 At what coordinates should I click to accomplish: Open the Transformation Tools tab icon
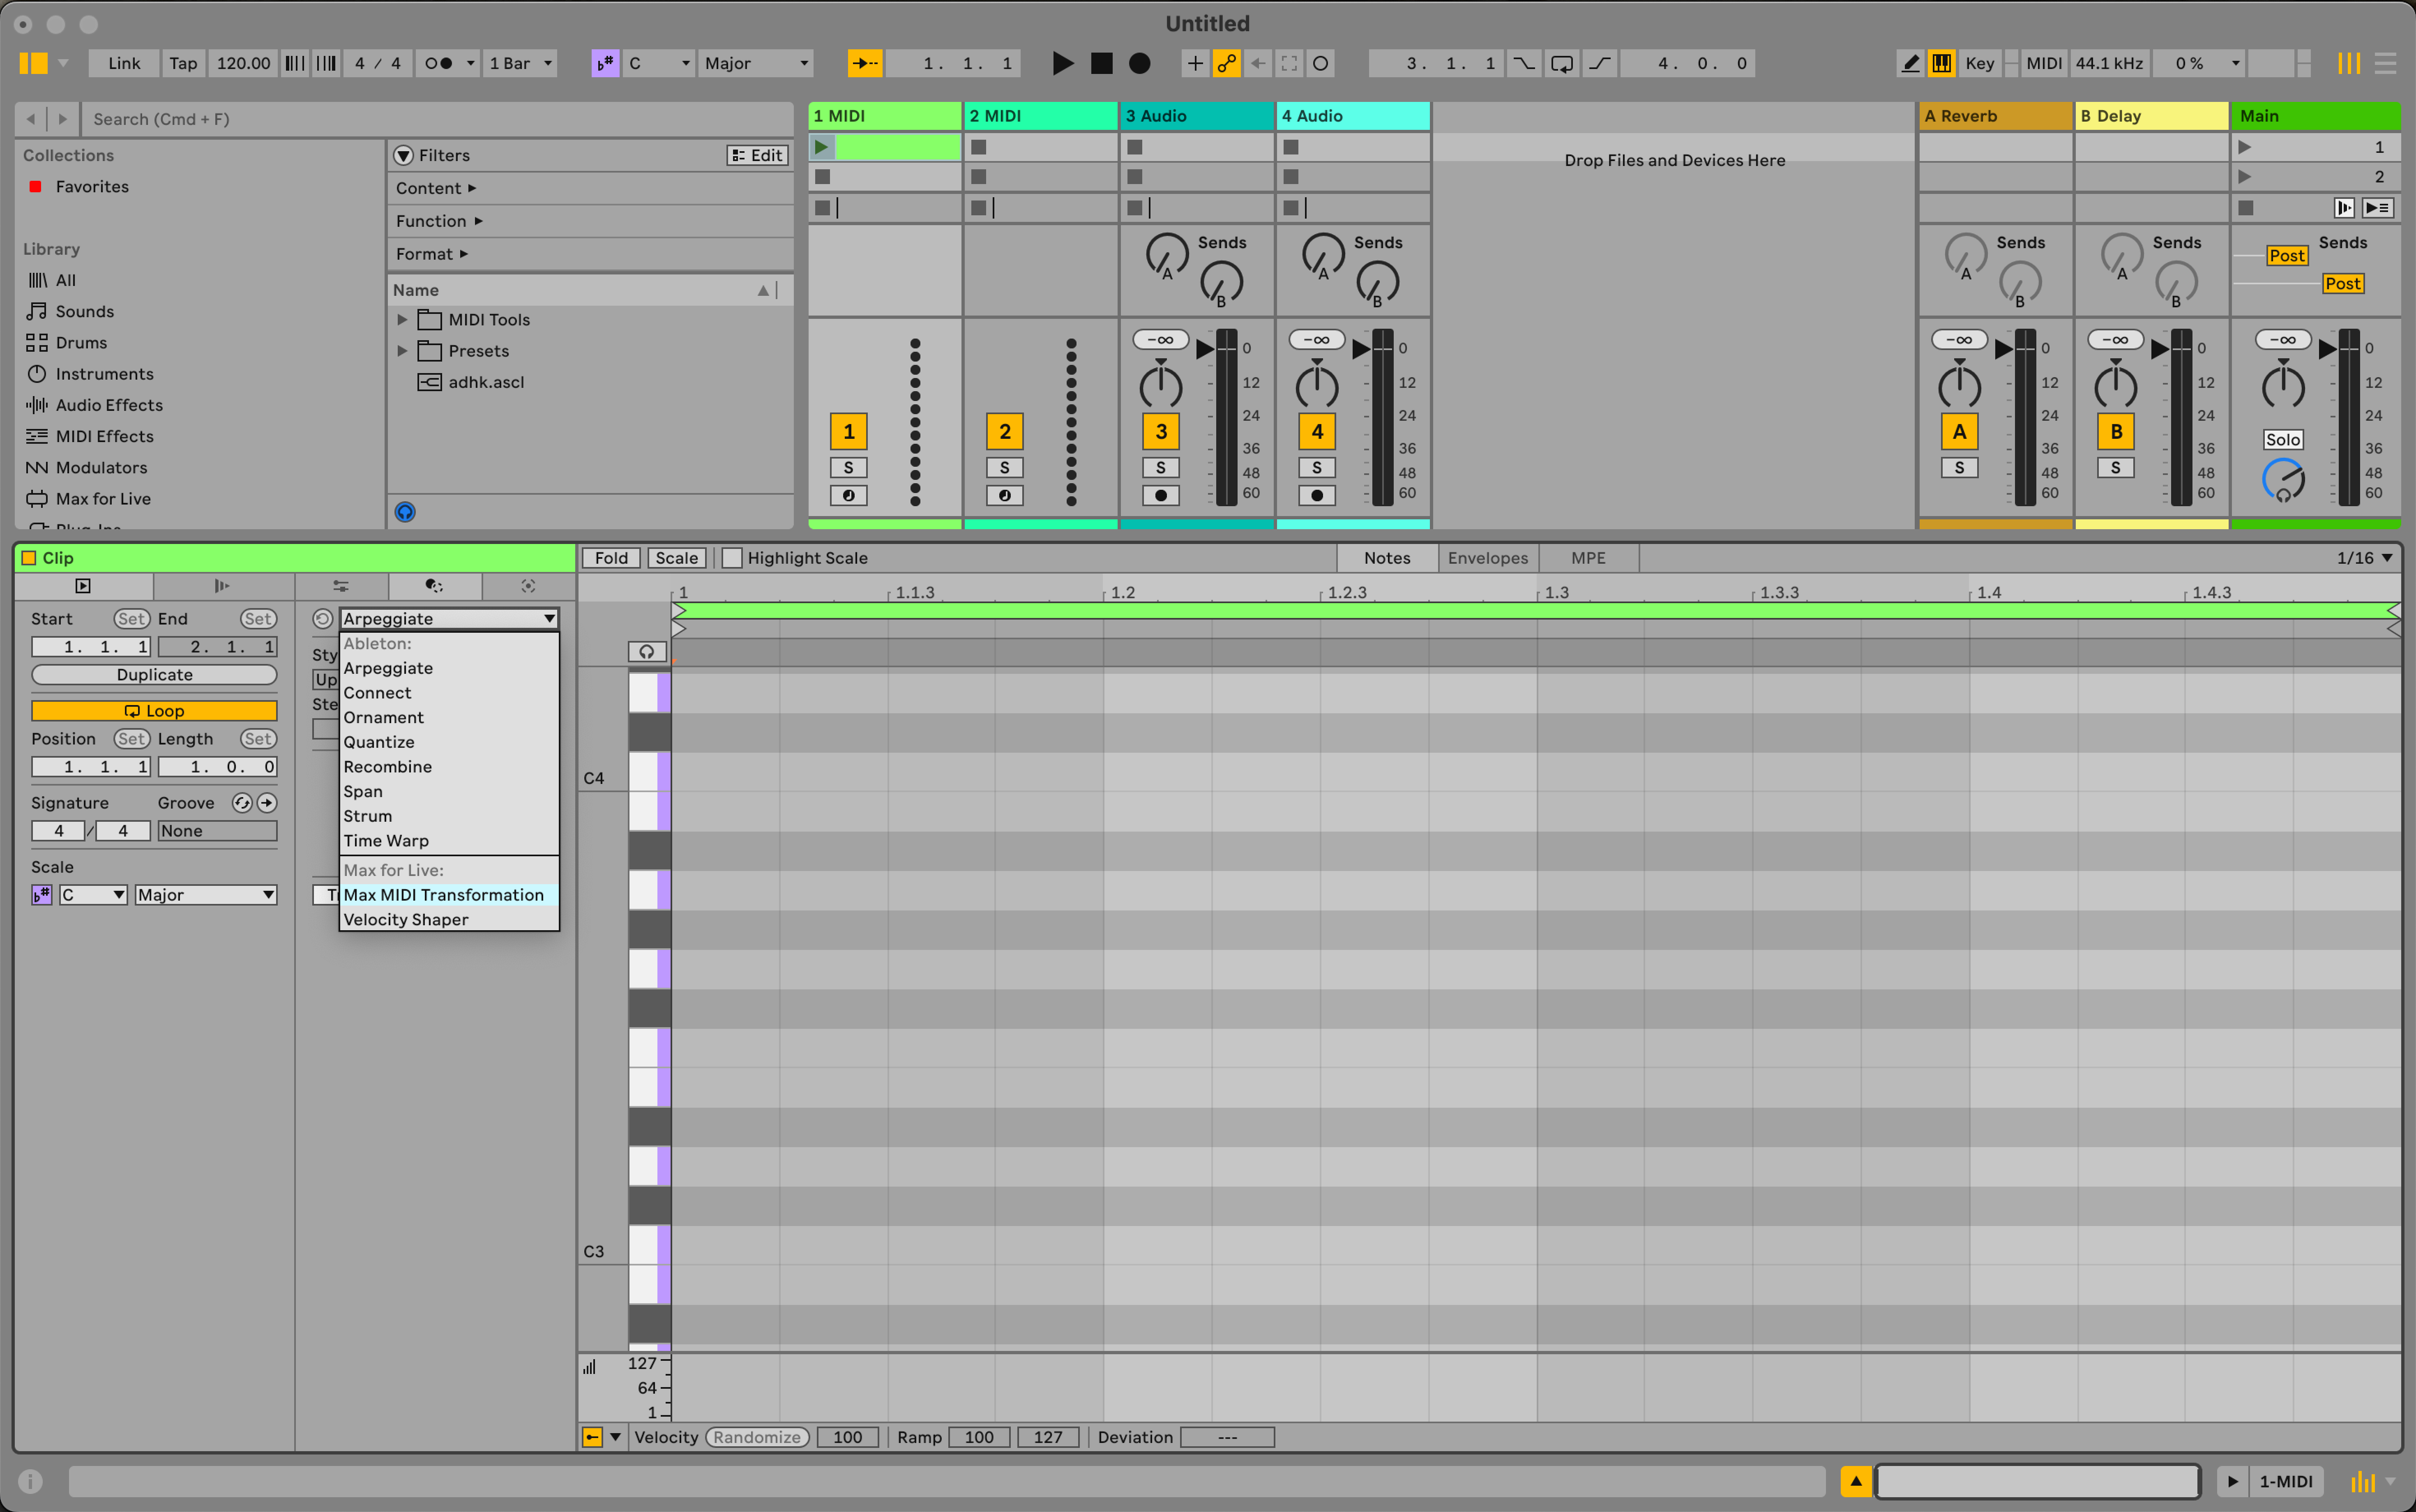(434, 586)
